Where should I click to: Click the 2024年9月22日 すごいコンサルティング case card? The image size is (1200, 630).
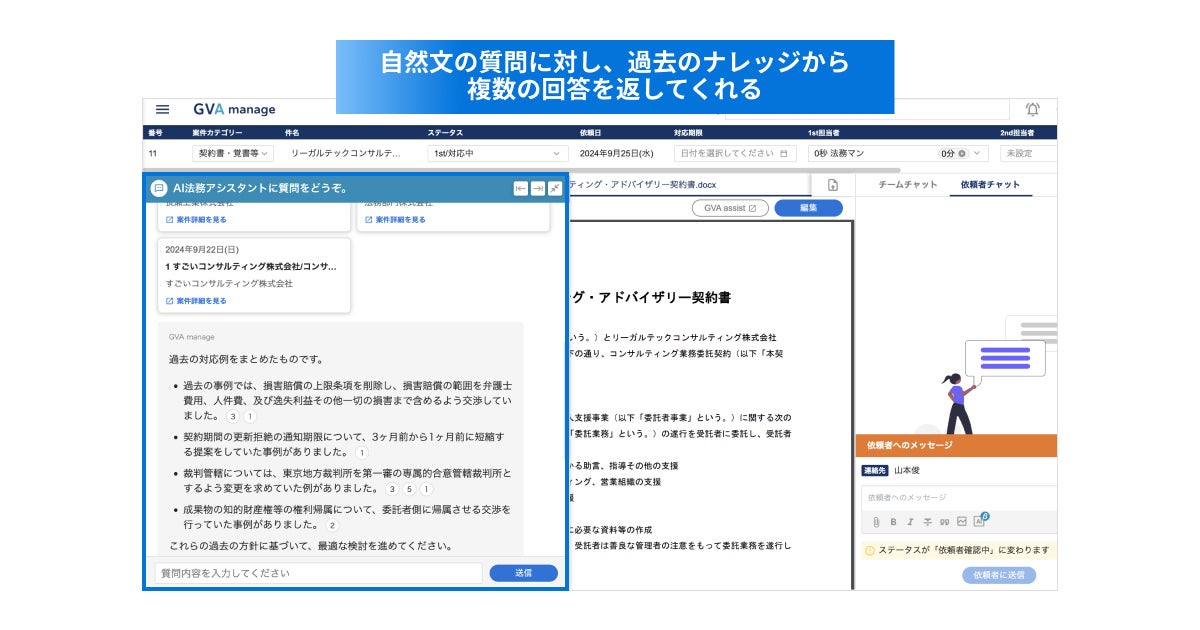click(x=254, y=275)
